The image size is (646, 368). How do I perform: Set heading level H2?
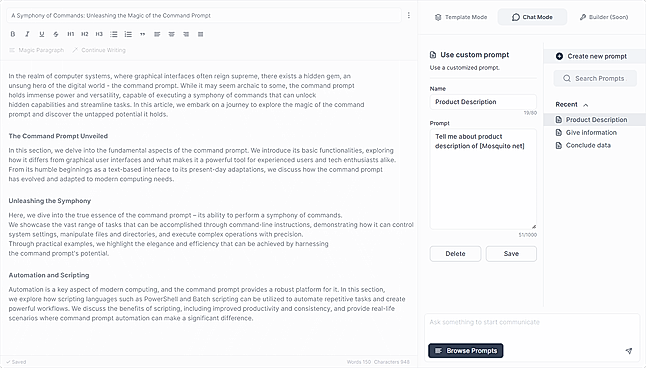click(85, 34)
